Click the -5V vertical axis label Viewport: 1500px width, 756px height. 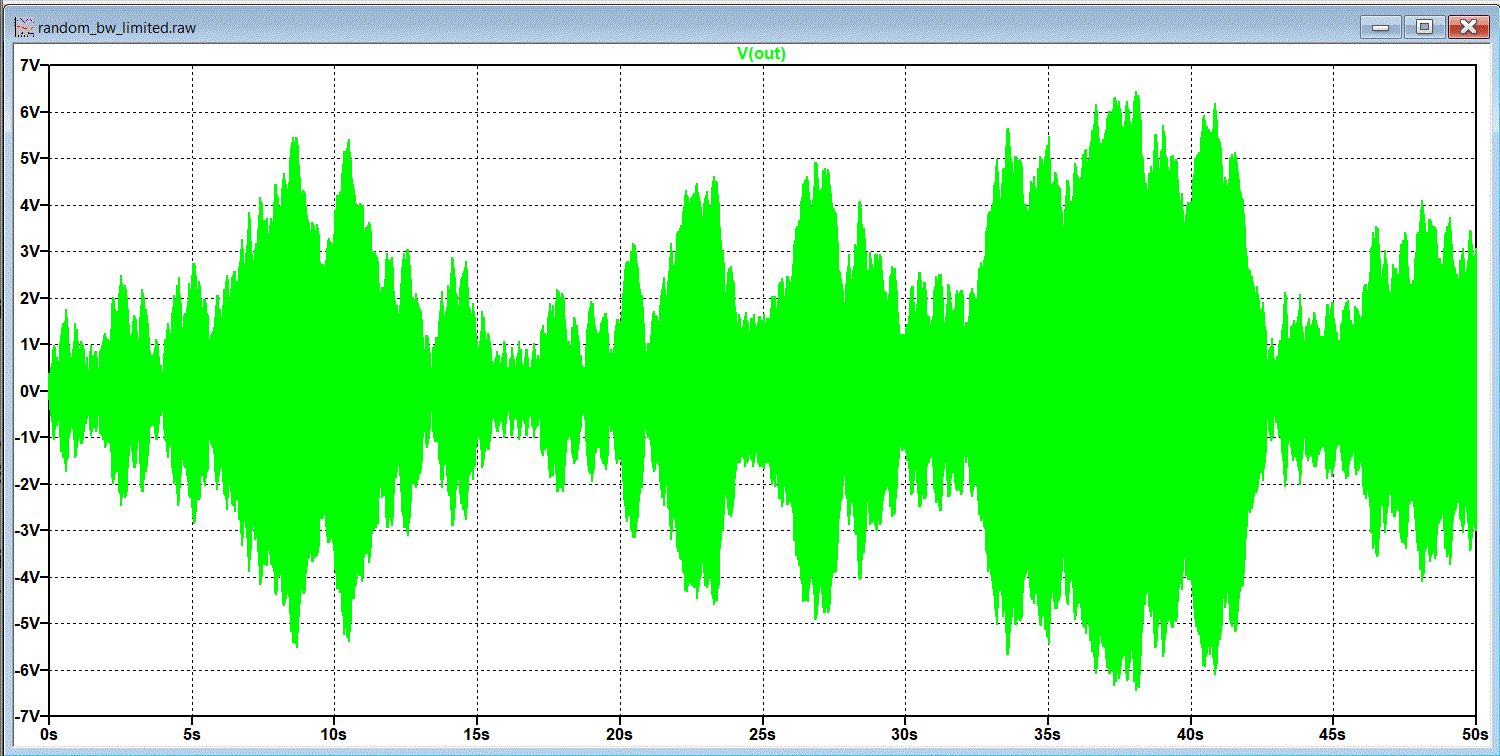(x=26, y=623)
